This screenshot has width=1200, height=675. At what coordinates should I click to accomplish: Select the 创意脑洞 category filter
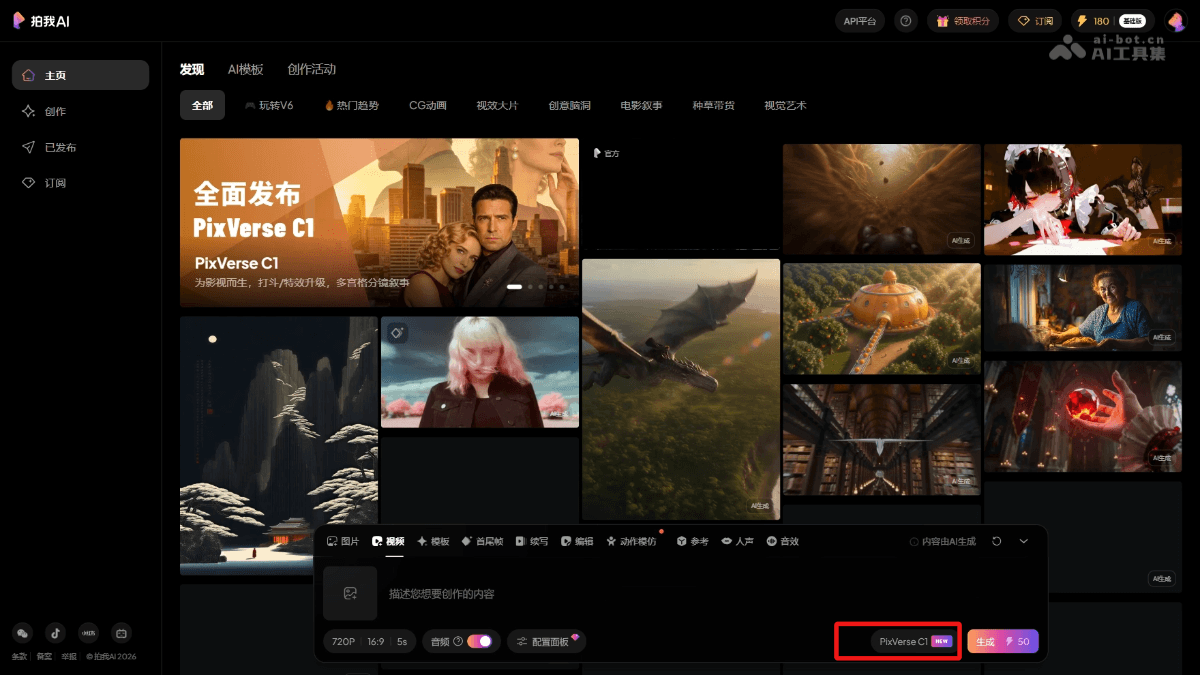coord(569,105)
